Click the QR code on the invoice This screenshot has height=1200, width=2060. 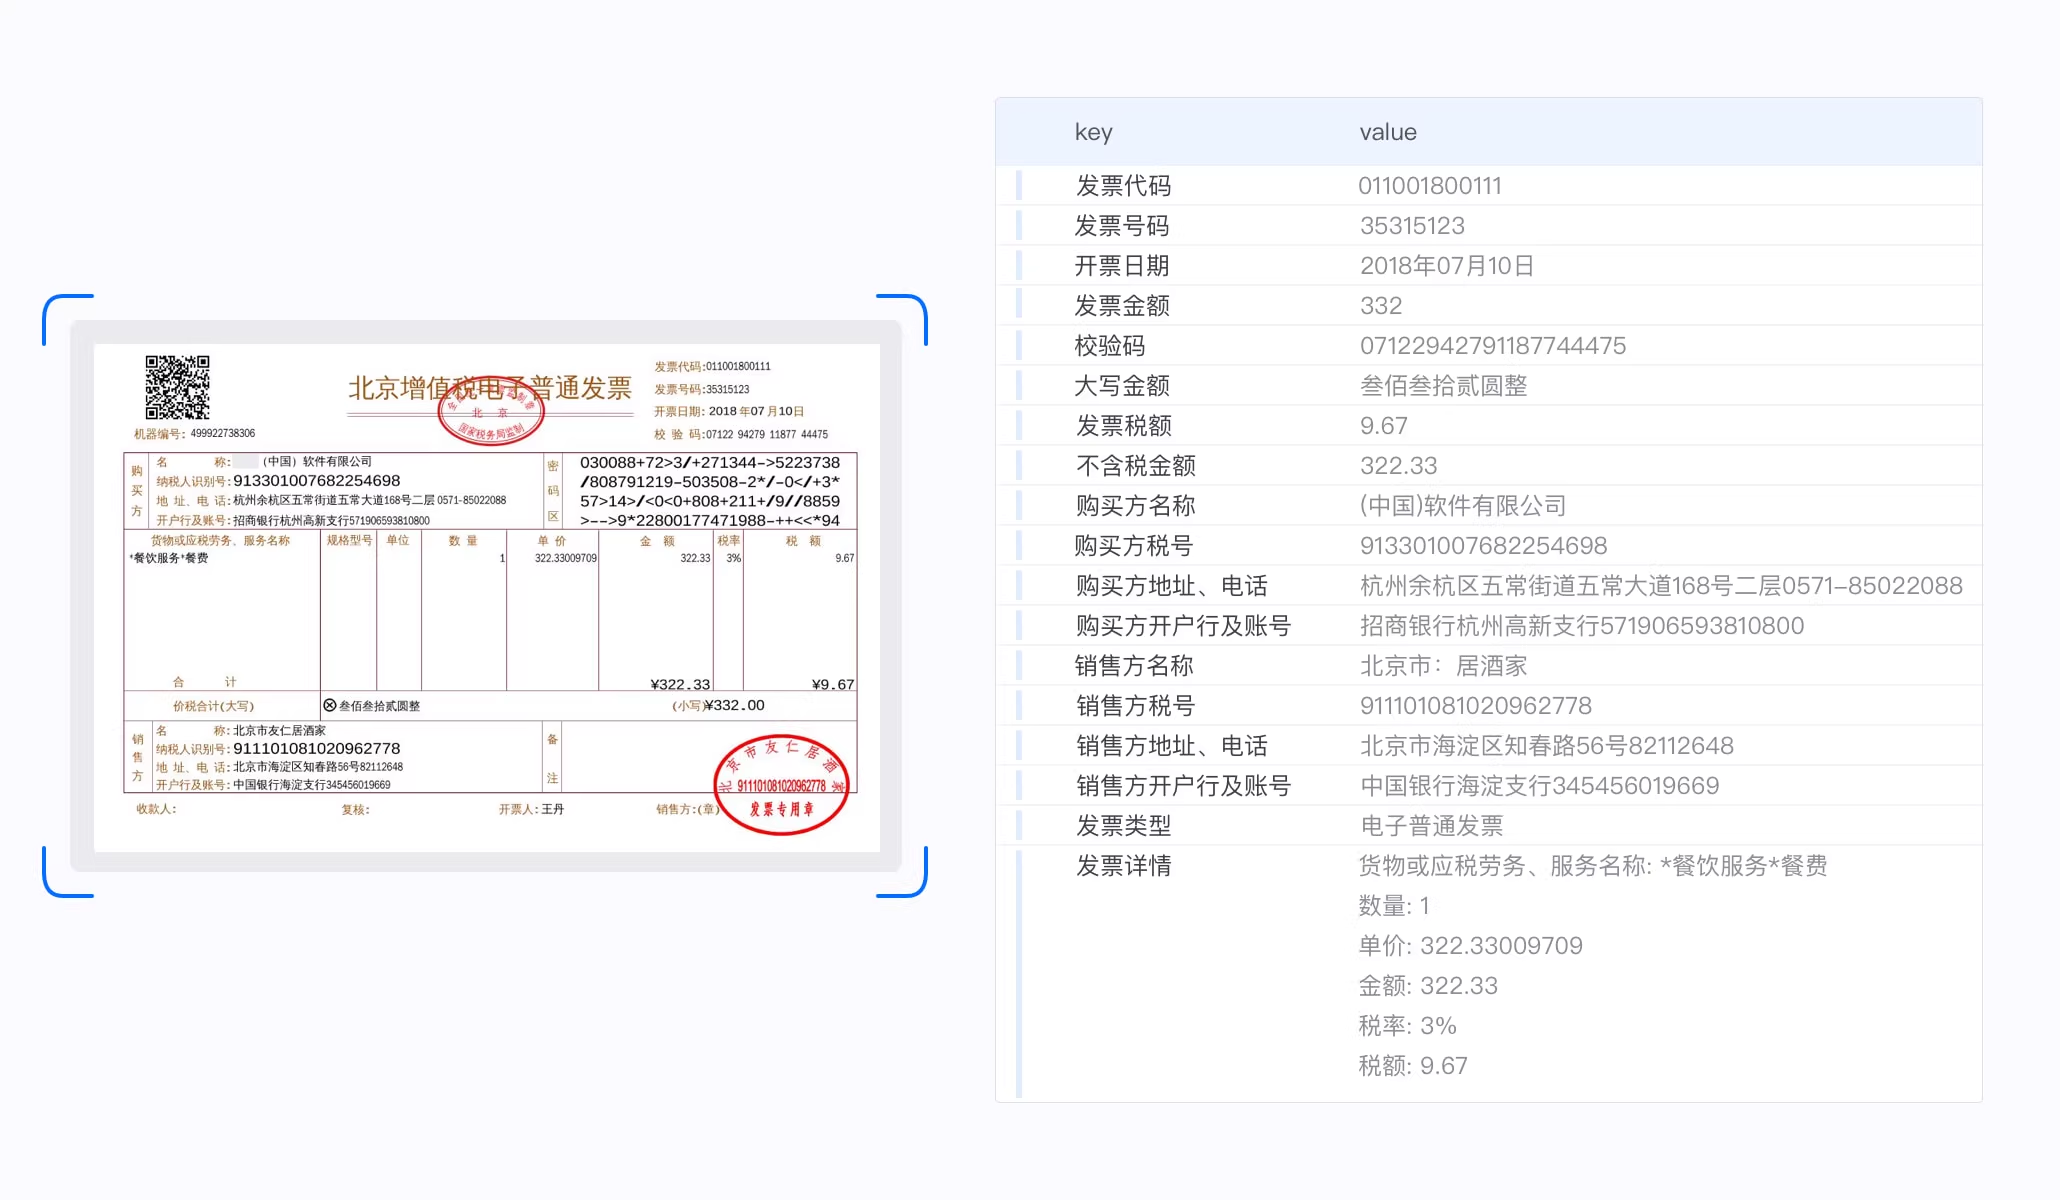click(177, 387)
